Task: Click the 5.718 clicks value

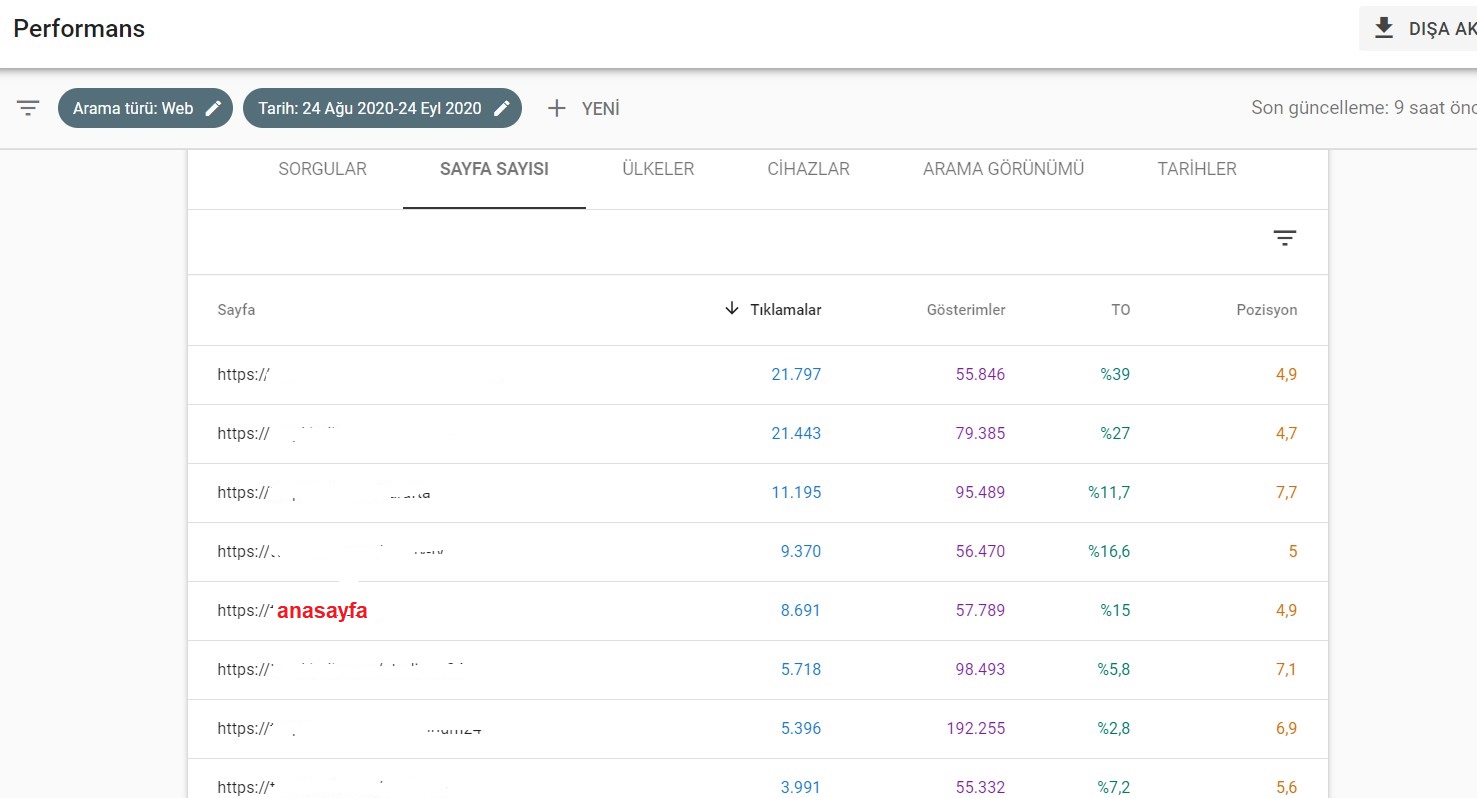Action: (x=801, y=670)
